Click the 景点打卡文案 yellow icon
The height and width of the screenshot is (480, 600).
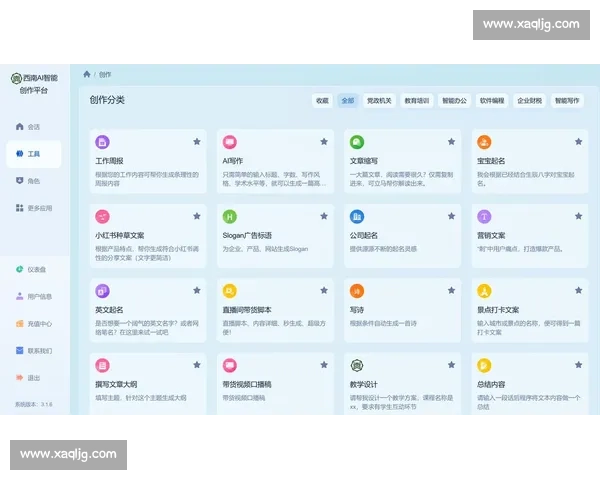484,291
